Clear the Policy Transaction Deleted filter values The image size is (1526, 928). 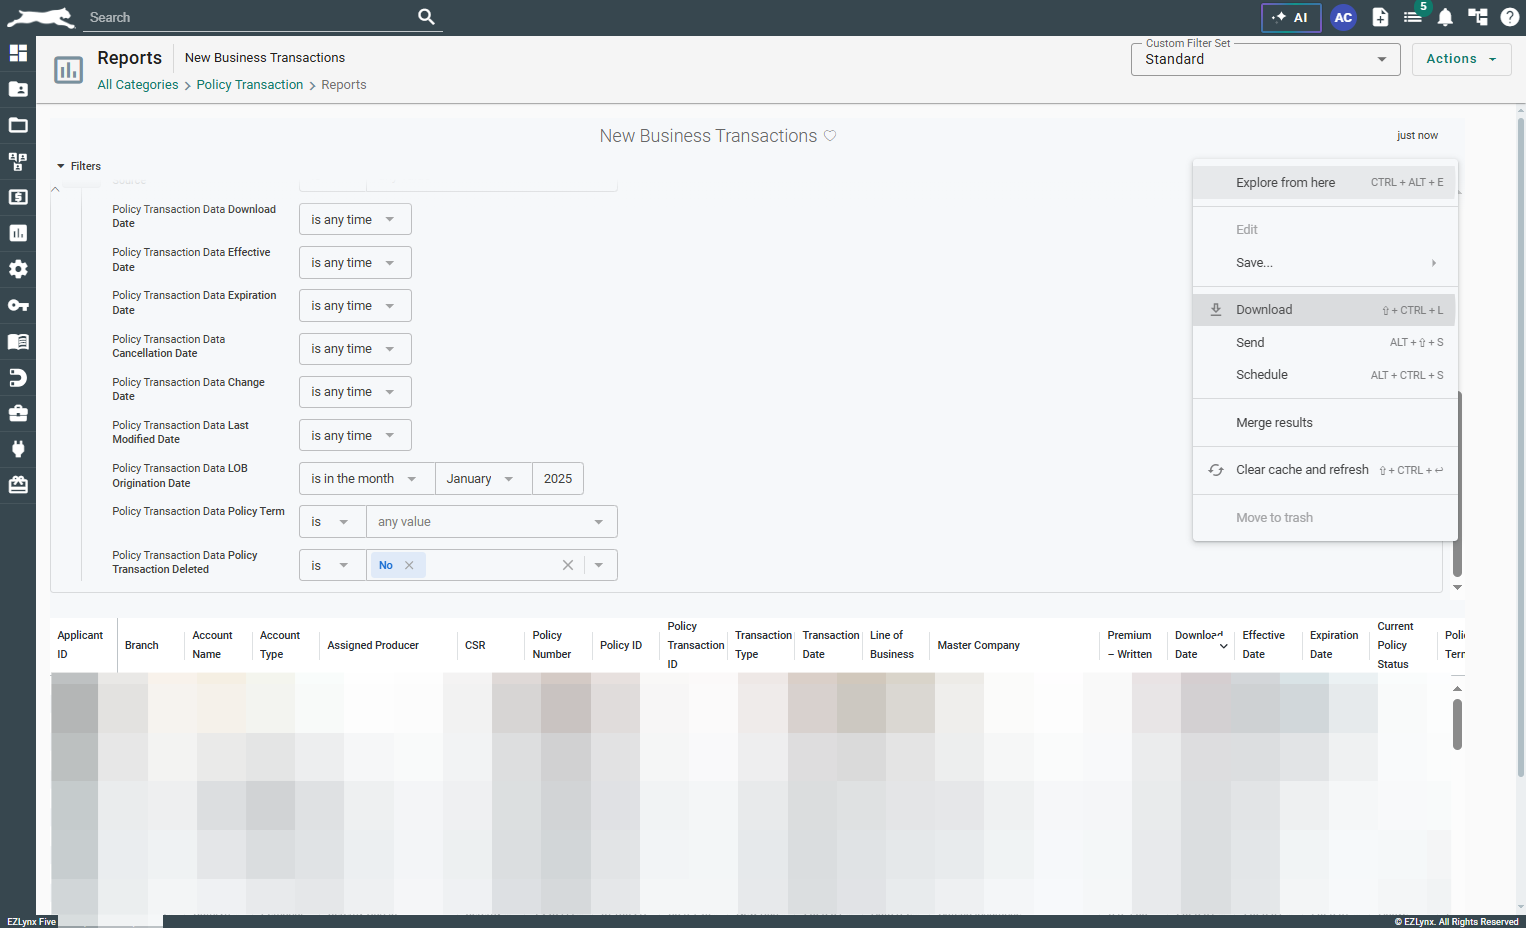[x=568, y=565]
